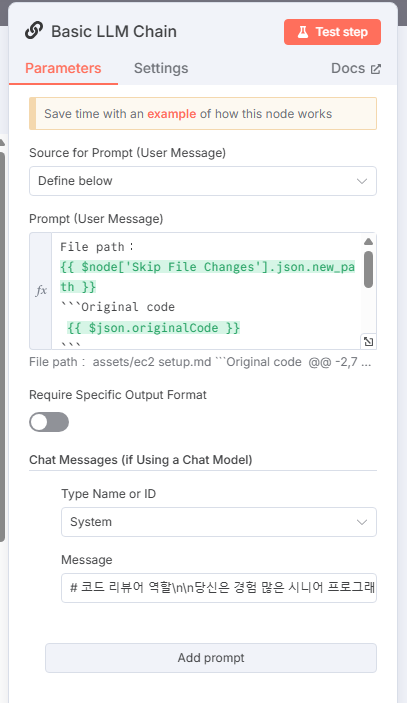The height and width of the screenshot is (703, 407).
Task: Open the Source for Prompt dropdown
Action: click(203, 181)
